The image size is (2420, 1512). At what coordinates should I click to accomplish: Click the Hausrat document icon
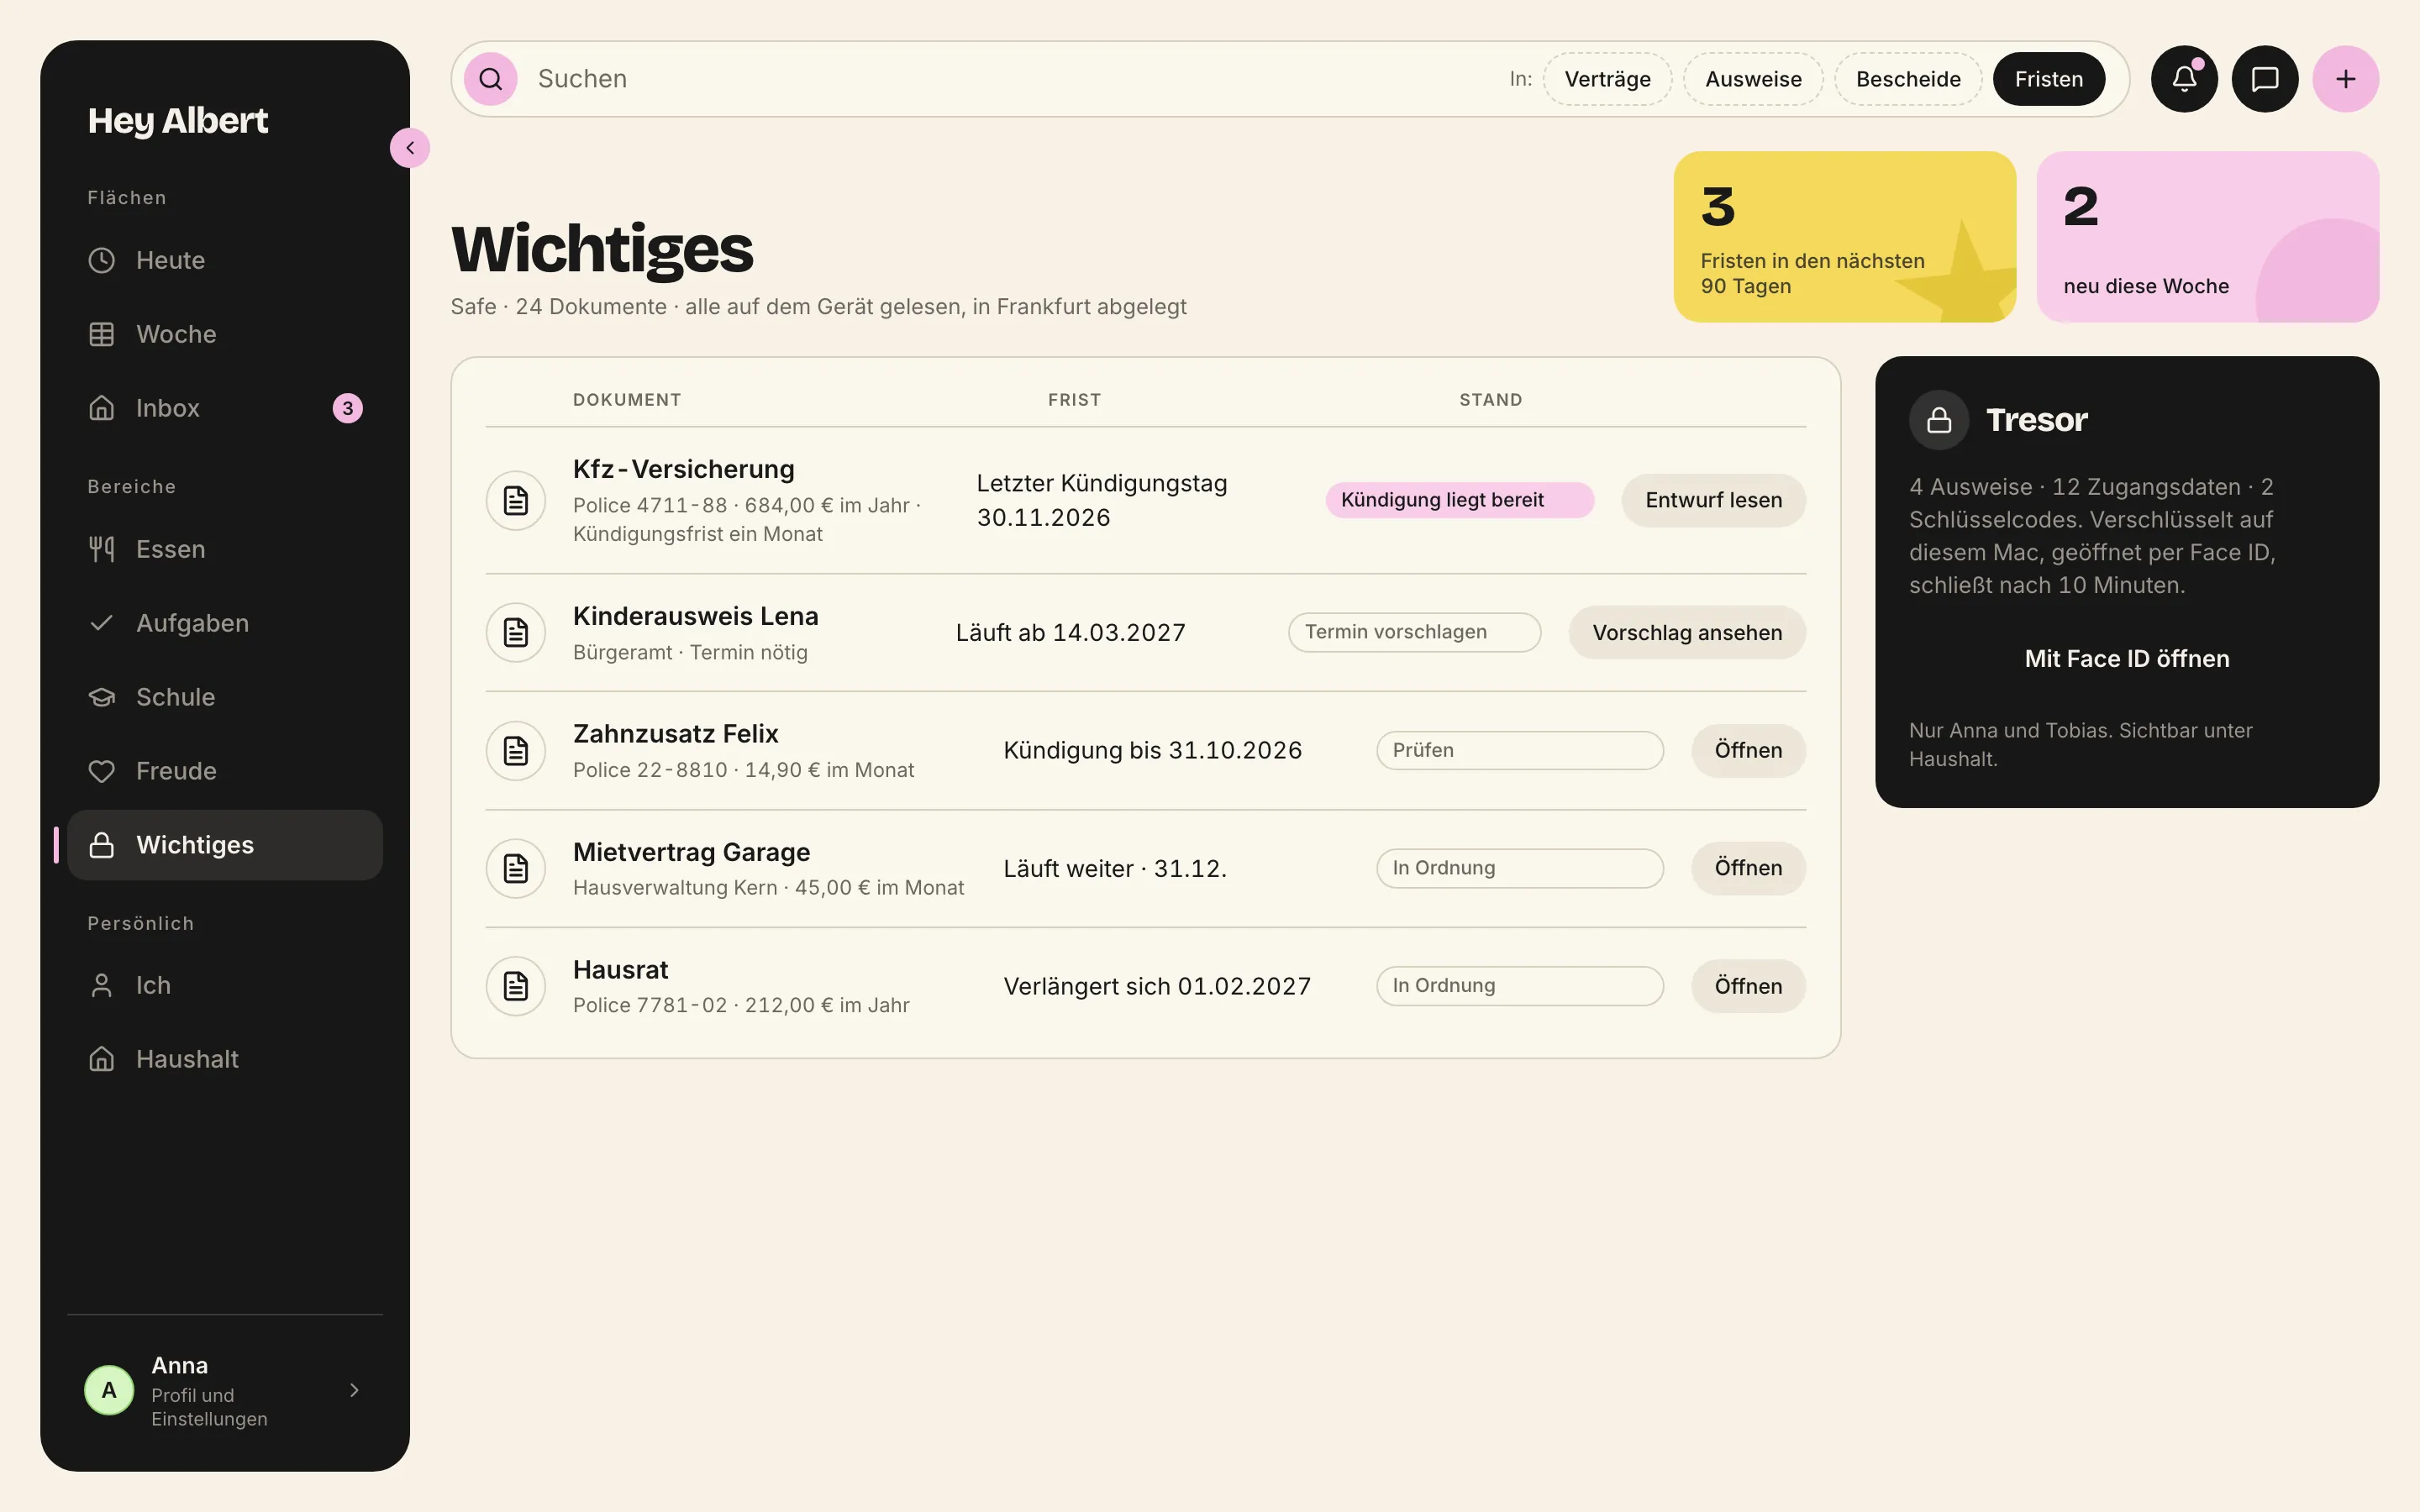tap(516, 986)
